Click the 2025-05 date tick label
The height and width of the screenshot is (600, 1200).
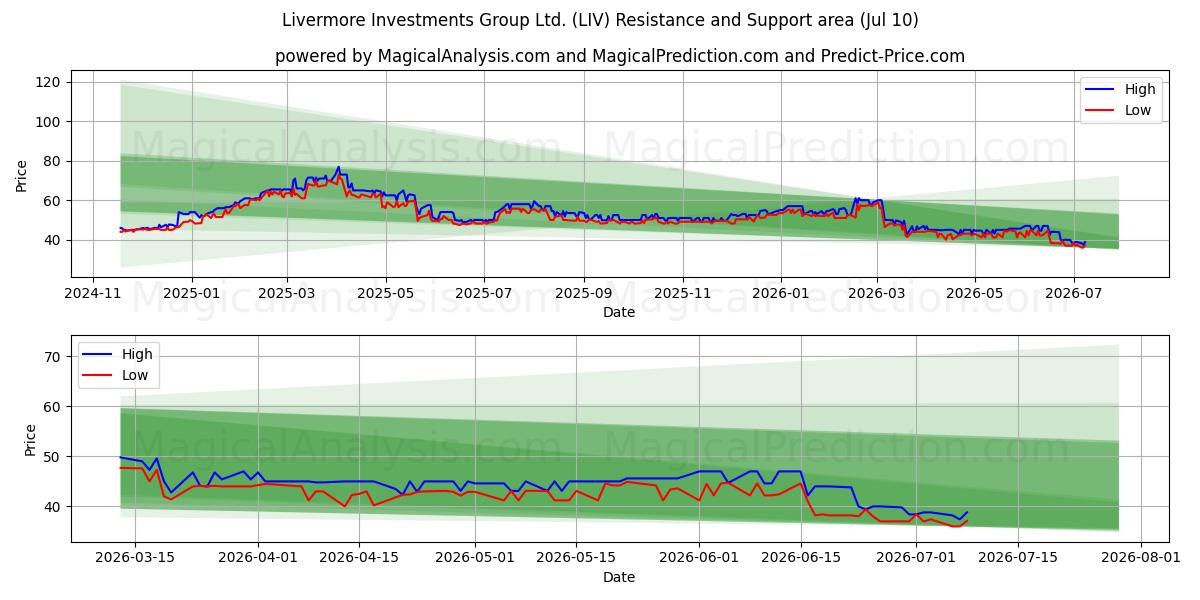coord(386,293)
